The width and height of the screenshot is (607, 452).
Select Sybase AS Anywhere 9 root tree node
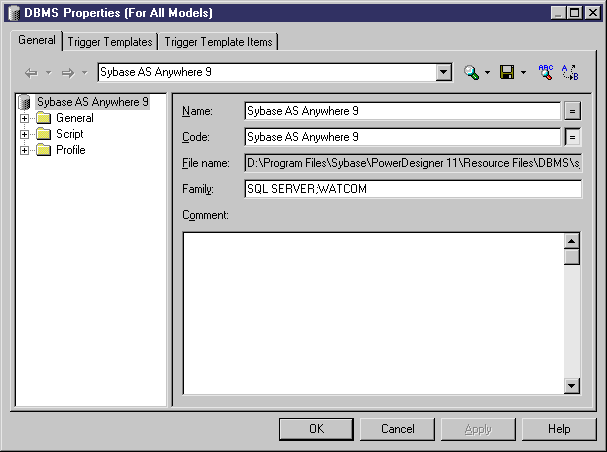click(93, 102)
